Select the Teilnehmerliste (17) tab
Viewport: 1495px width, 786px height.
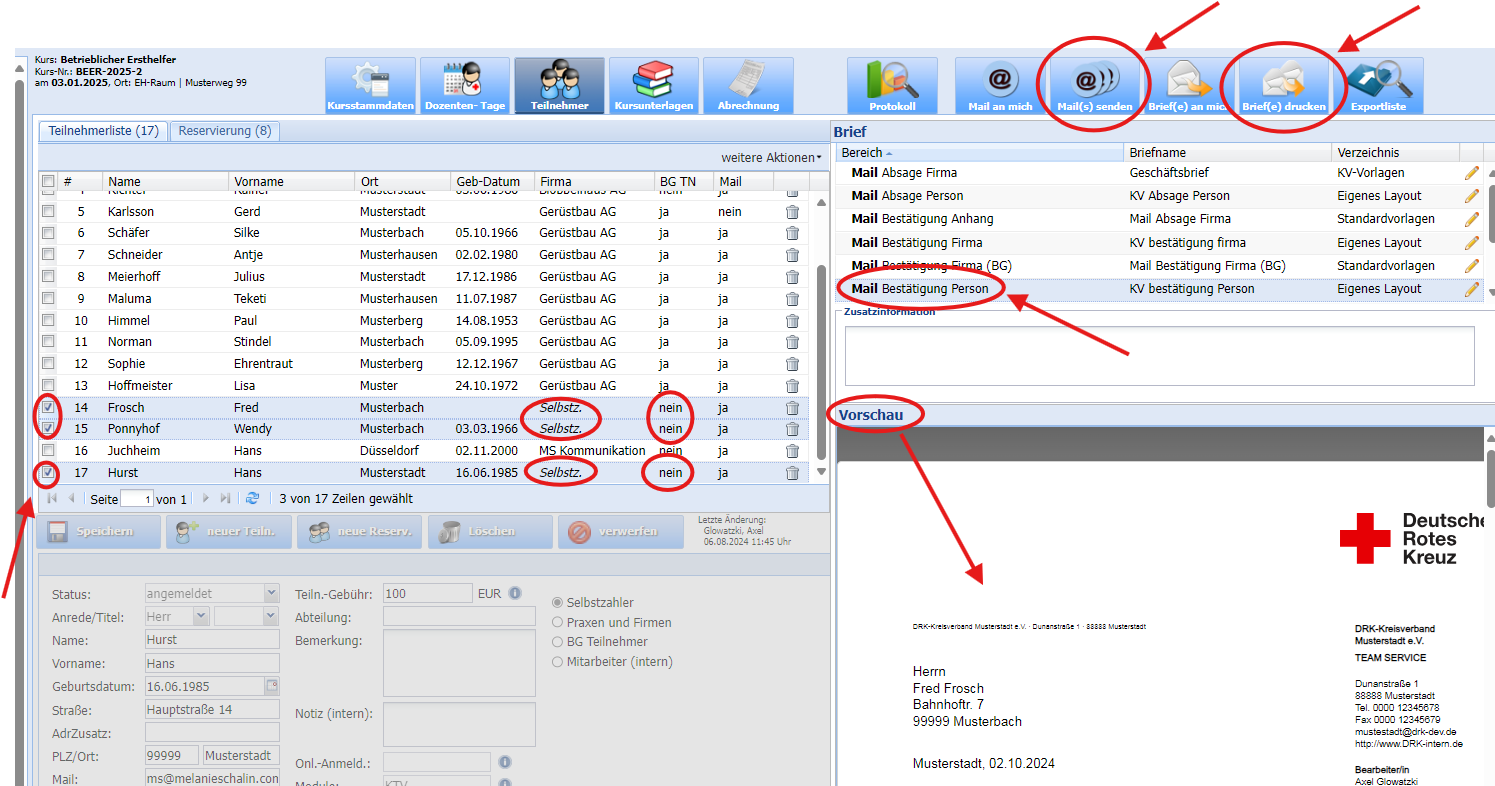pyautogui.click(x=103, y=131)
